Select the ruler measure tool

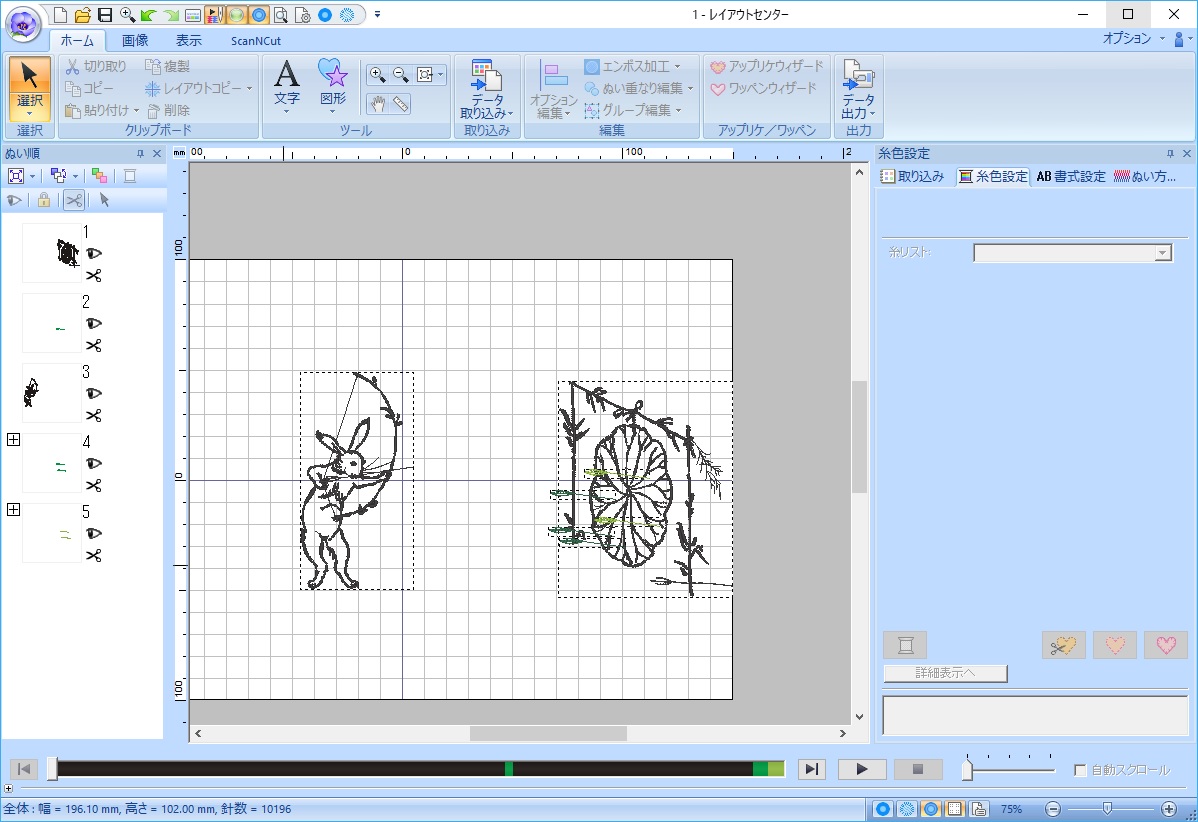pyautogui.click(x=400, y=104)
